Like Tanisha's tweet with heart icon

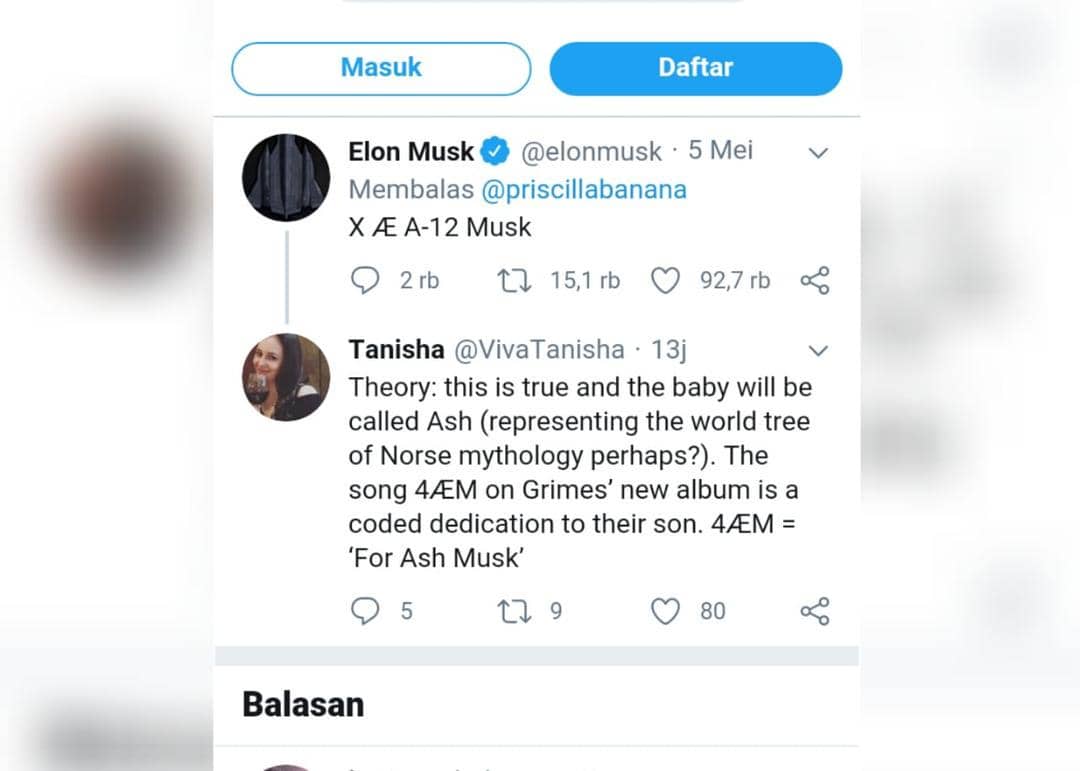point(665,611)
